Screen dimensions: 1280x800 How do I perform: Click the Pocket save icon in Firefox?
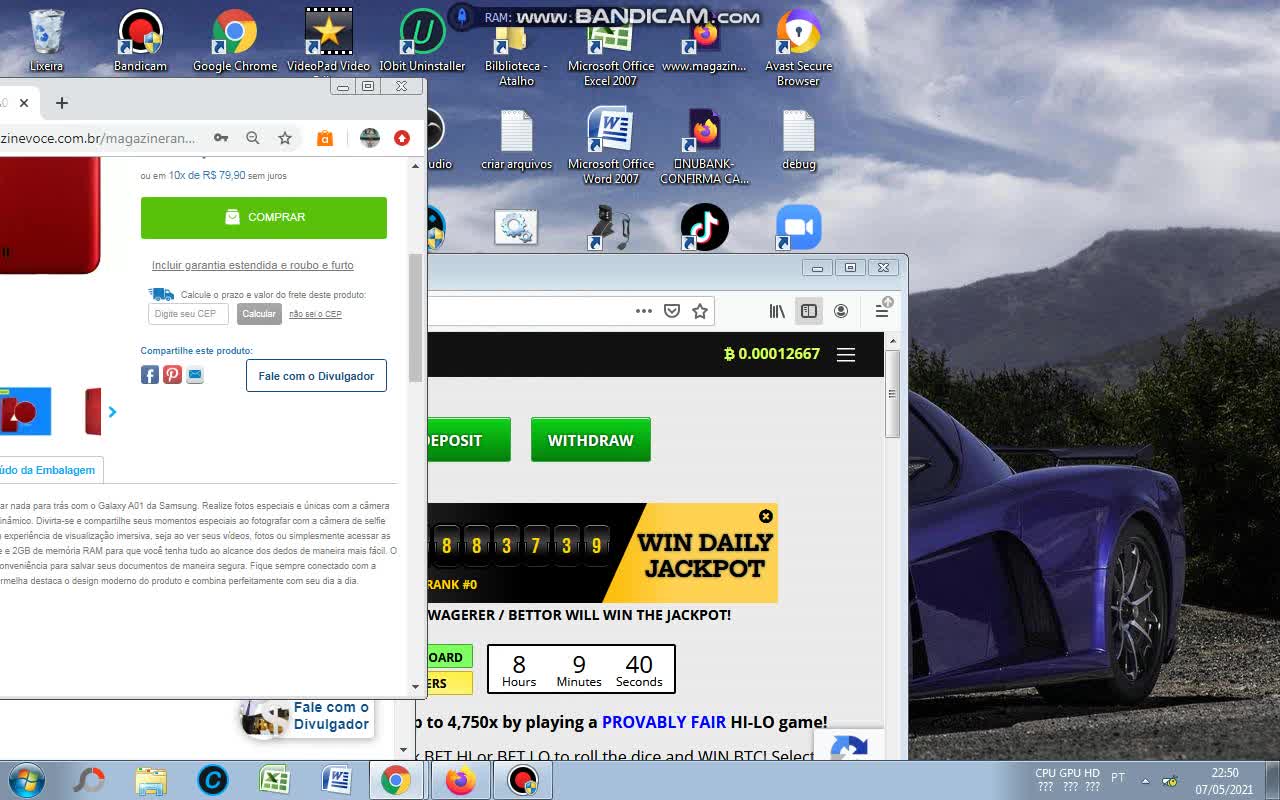pos(672,311)
